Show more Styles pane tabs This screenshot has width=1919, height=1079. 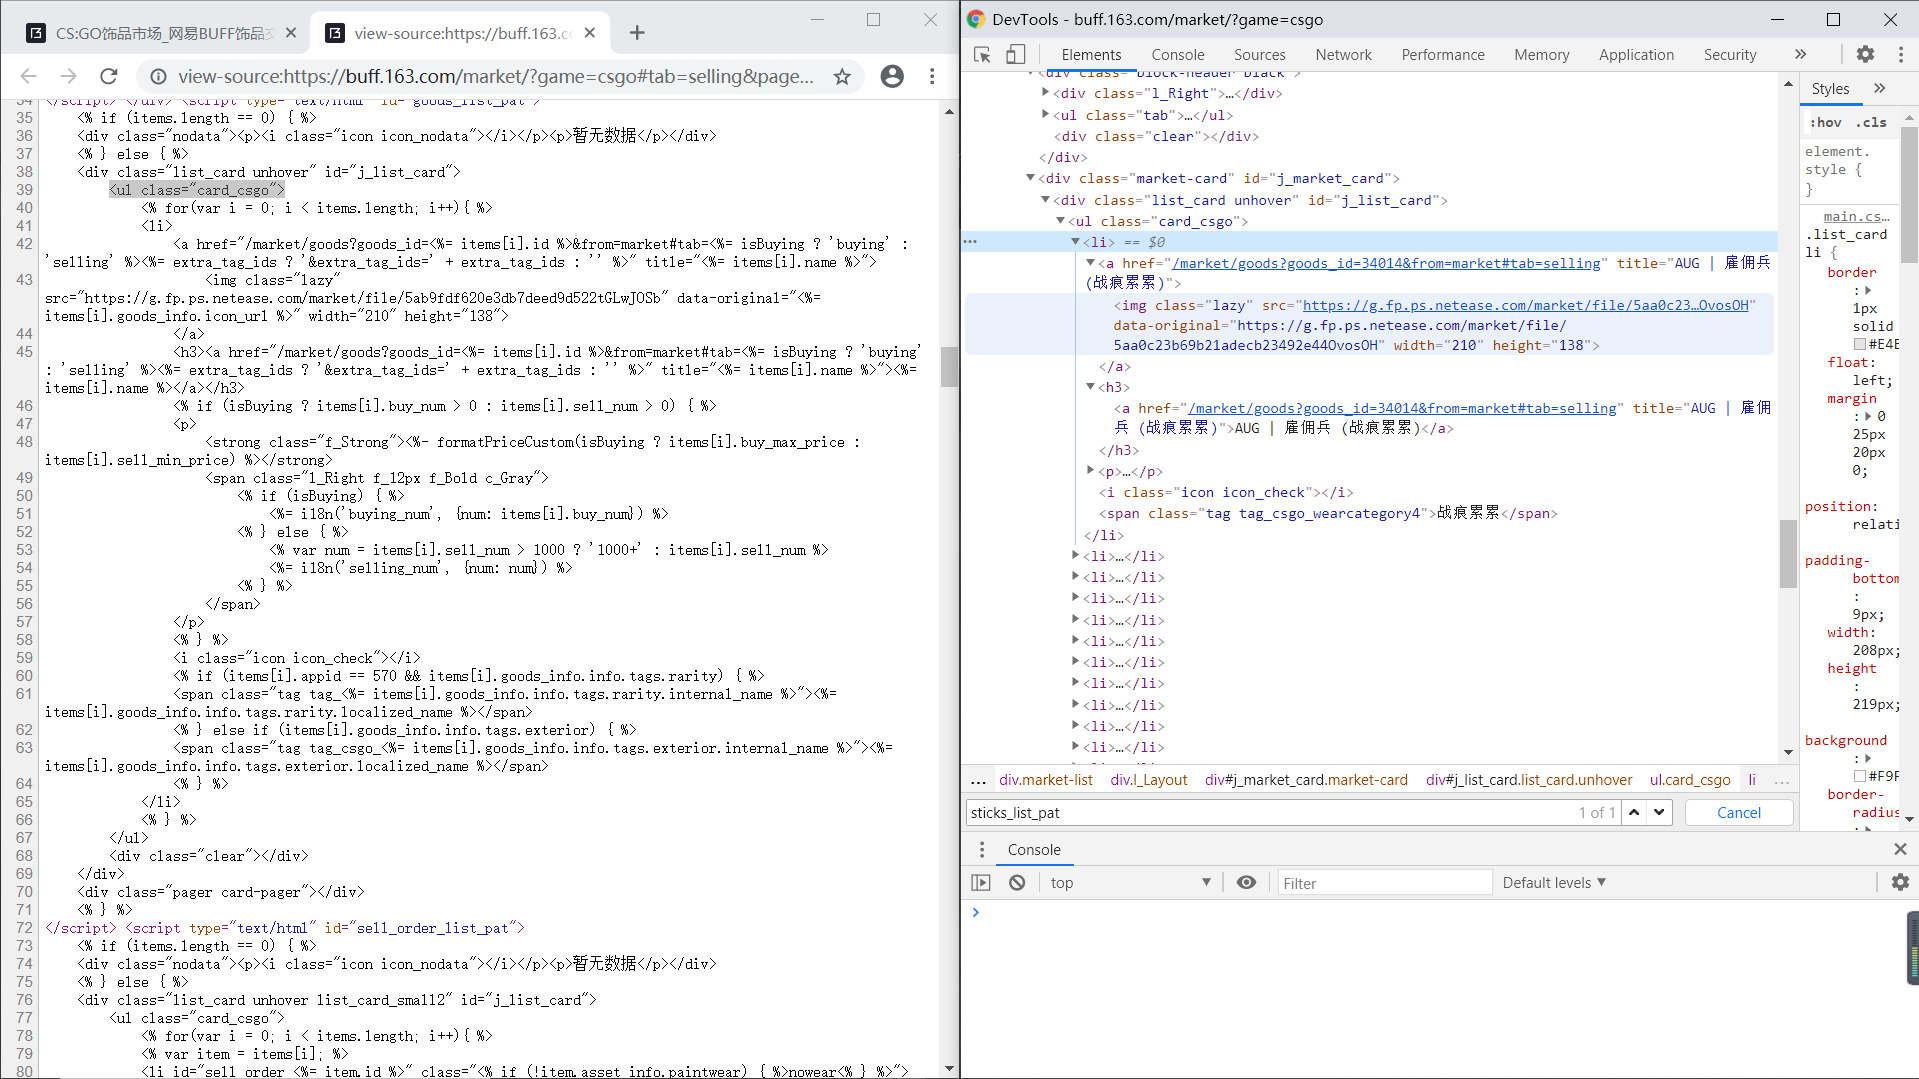(x=1880, y=89)
